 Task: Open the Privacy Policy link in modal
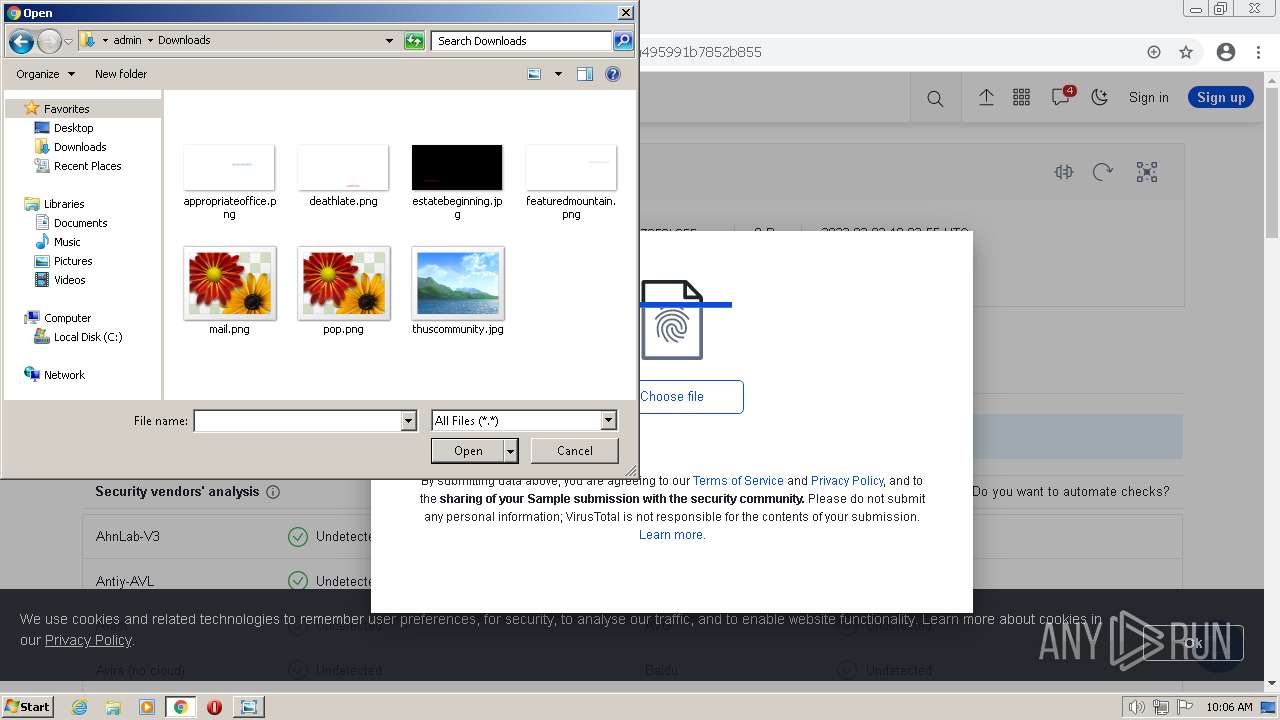click(x=847, y=481)
